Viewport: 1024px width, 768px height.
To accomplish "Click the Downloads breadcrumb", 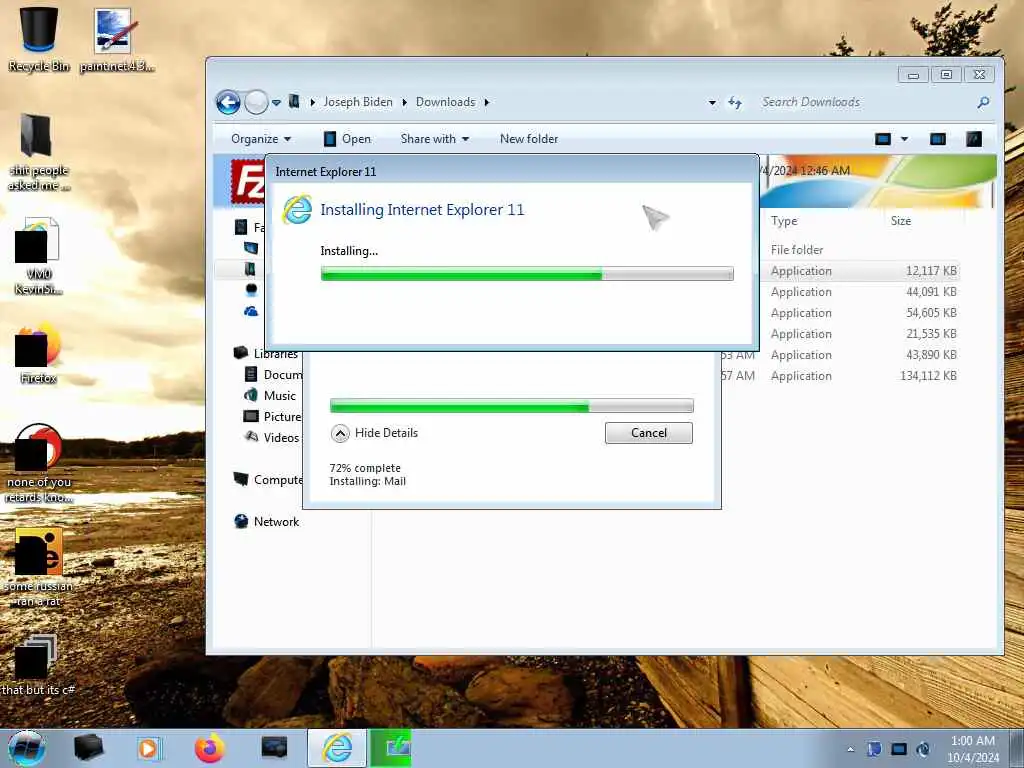I will coord(445,103).
